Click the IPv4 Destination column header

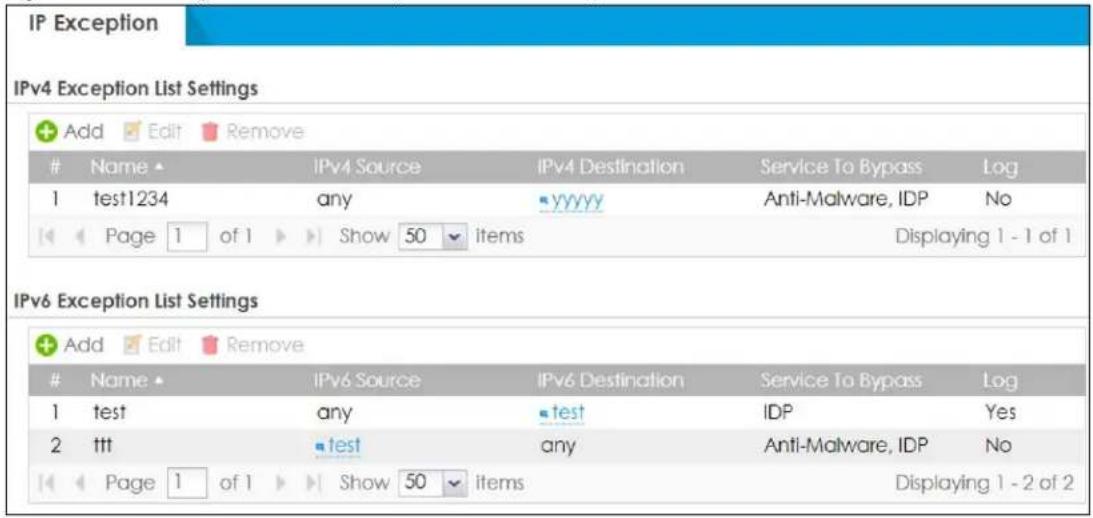pyautogui.click(x=610, y=167)
